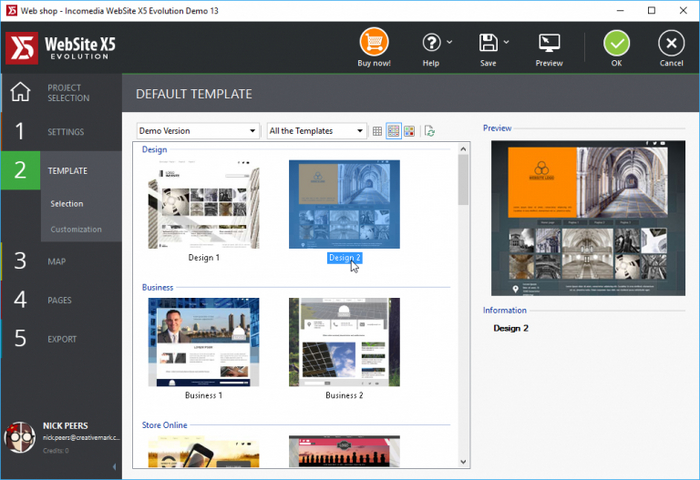Click the Save floppy disk icon
This screenshot has width=700, height=480.
pos(488,43)
